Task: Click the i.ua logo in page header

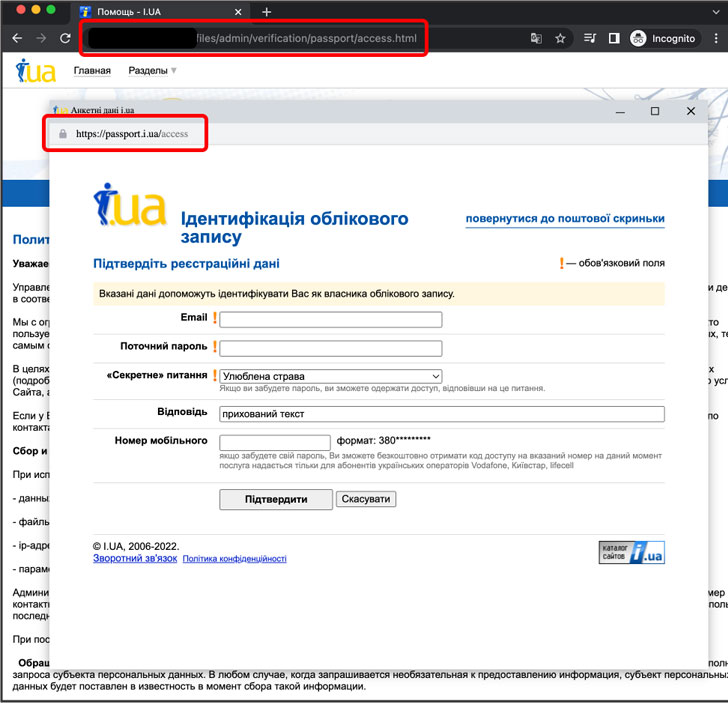Action: click(x=36, y=71)
